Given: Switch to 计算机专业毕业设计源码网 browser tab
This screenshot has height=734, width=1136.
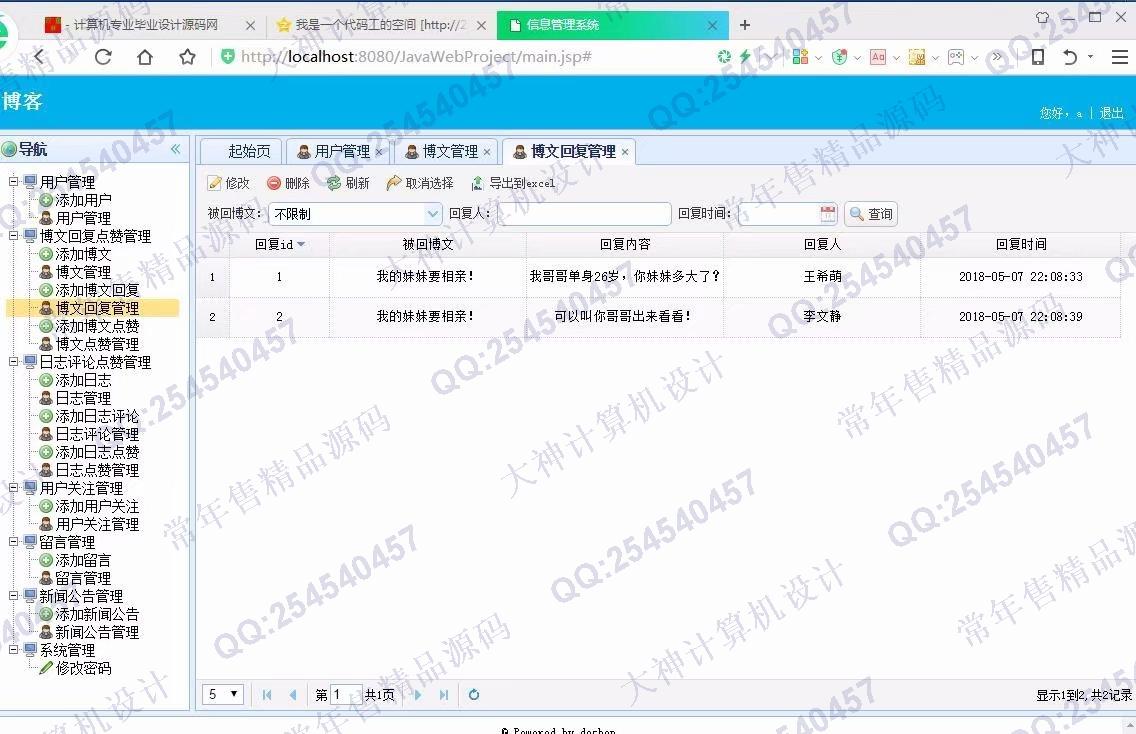Looking at the screenshot, I should pyautogui.click(x=149, y=25).
